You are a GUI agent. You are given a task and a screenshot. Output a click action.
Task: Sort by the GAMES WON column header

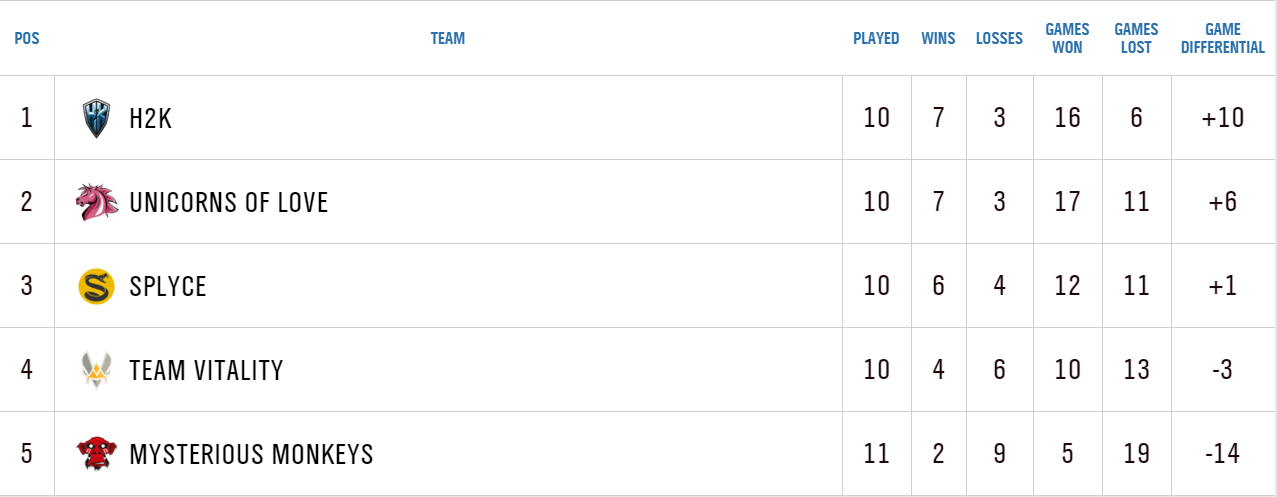pos(1067,39)
